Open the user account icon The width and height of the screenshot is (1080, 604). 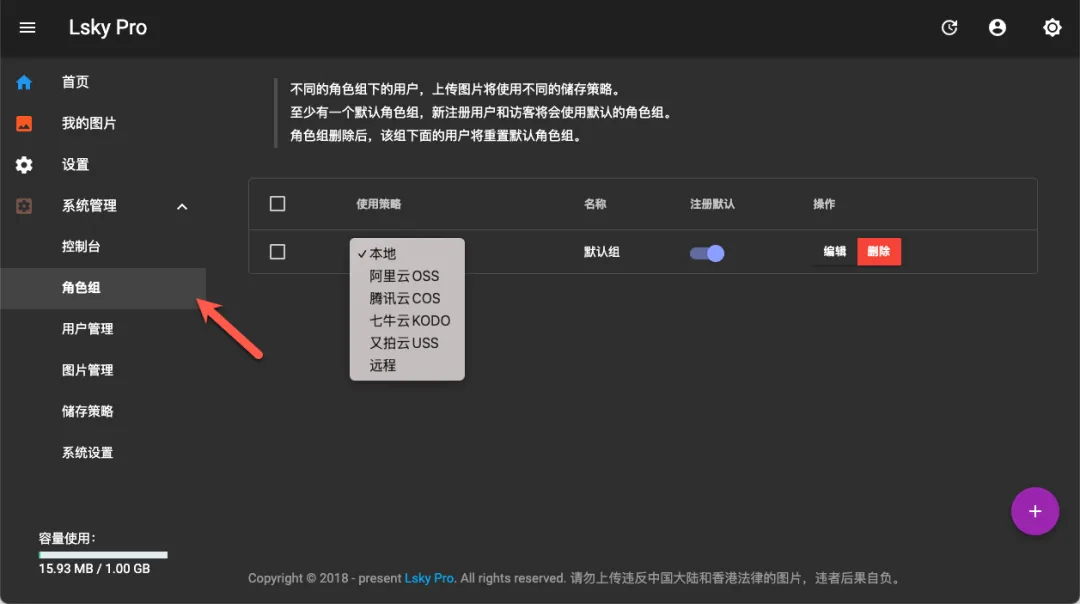pos(997,28)
